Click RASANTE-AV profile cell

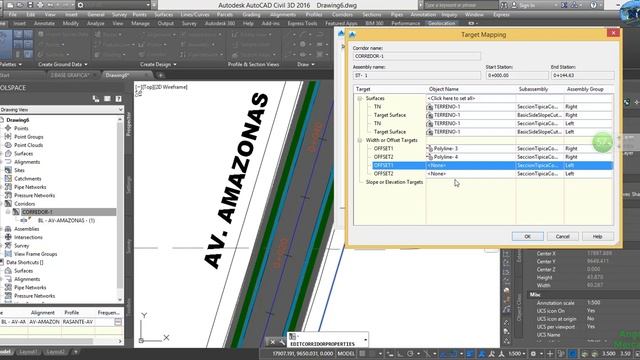[x=78, y=322]
